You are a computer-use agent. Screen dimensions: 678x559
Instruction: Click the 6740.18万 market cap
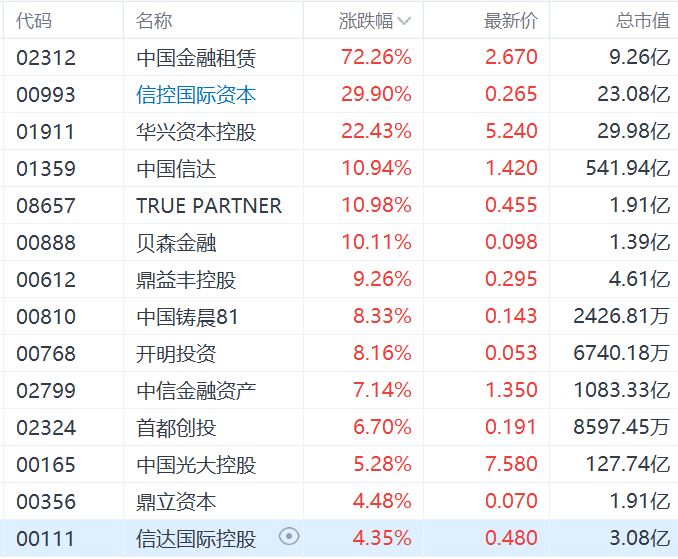point(622,353)
